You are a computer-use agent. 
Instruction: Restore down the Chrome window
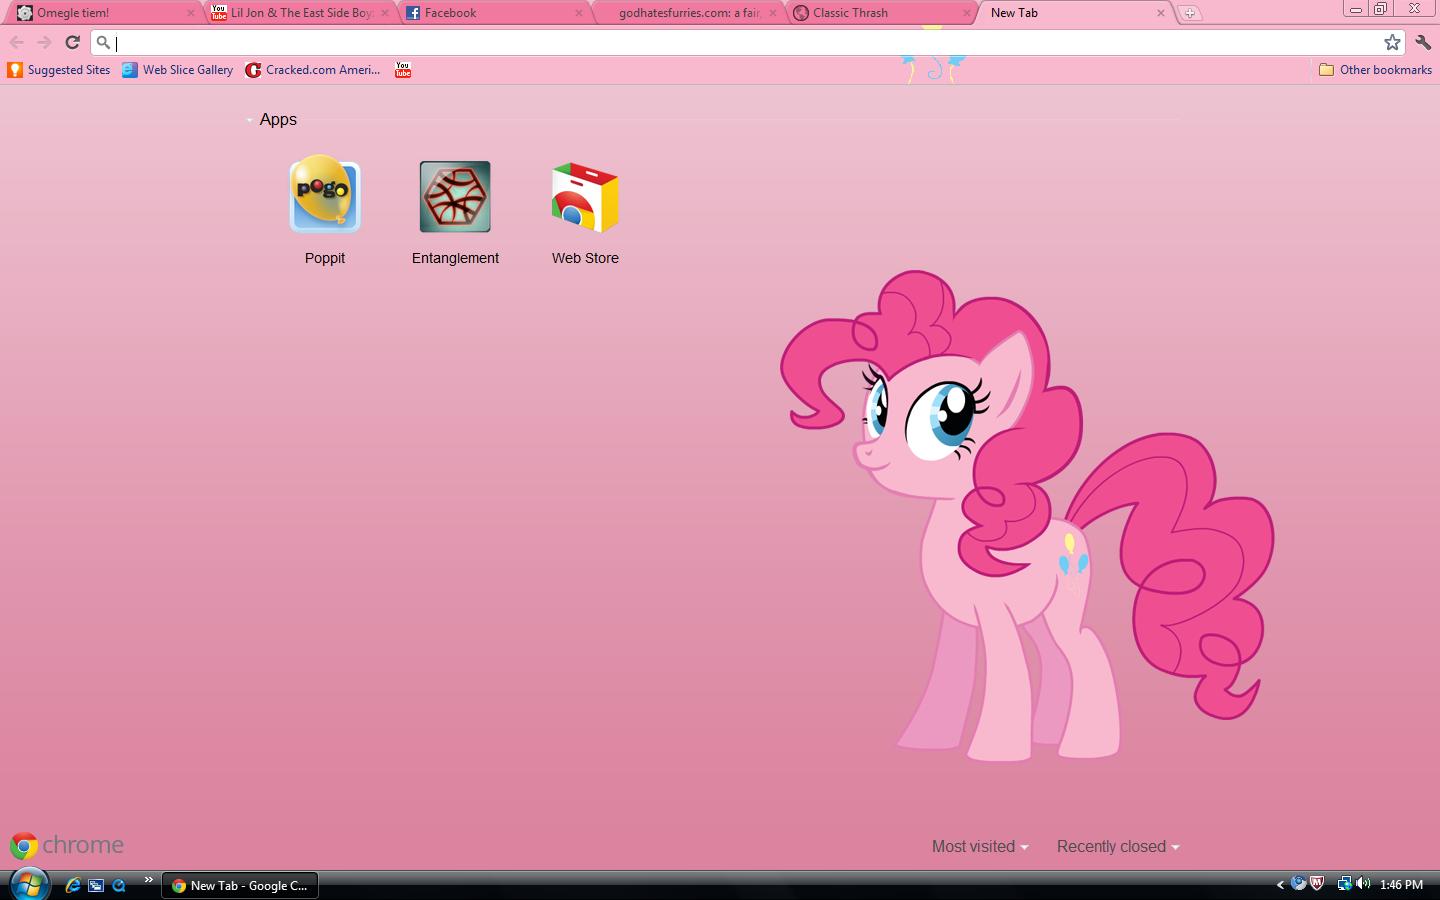pos(1380,9)
